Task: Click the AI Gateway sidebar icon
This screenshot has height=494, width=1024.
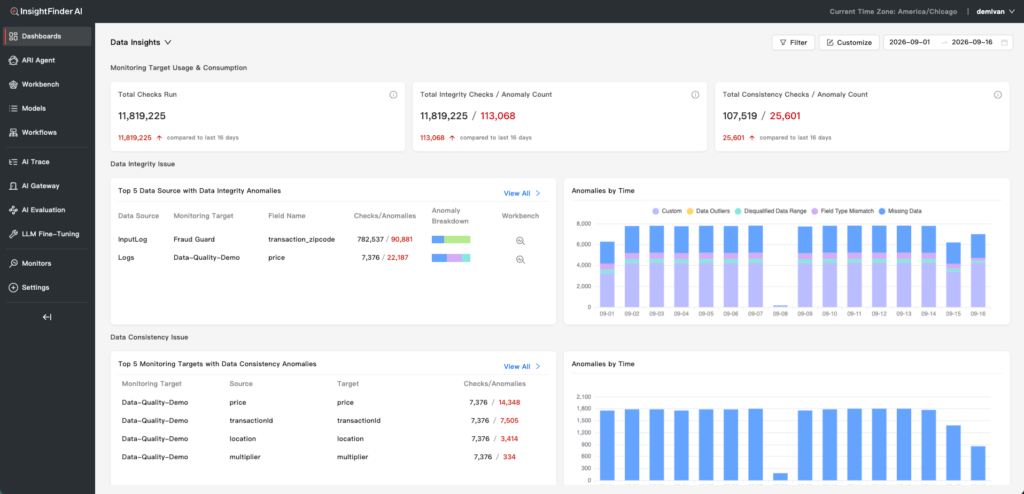Action: tap(12, 186)
